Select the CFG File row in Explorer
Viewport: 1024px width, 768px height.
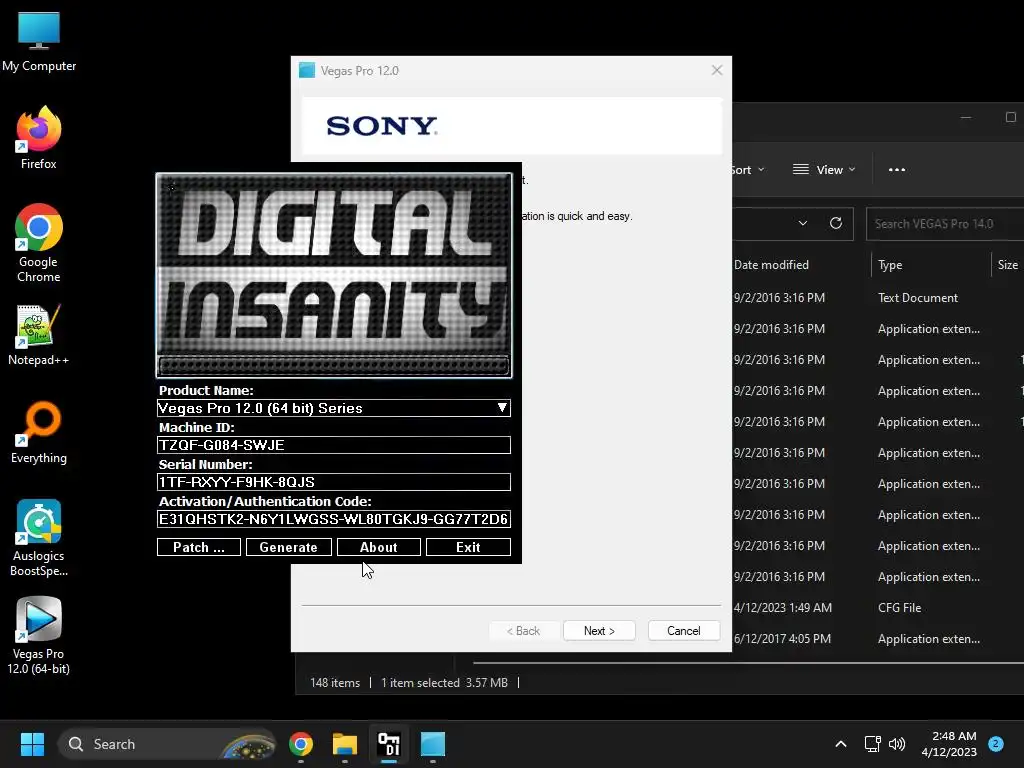tap(878, 608)
